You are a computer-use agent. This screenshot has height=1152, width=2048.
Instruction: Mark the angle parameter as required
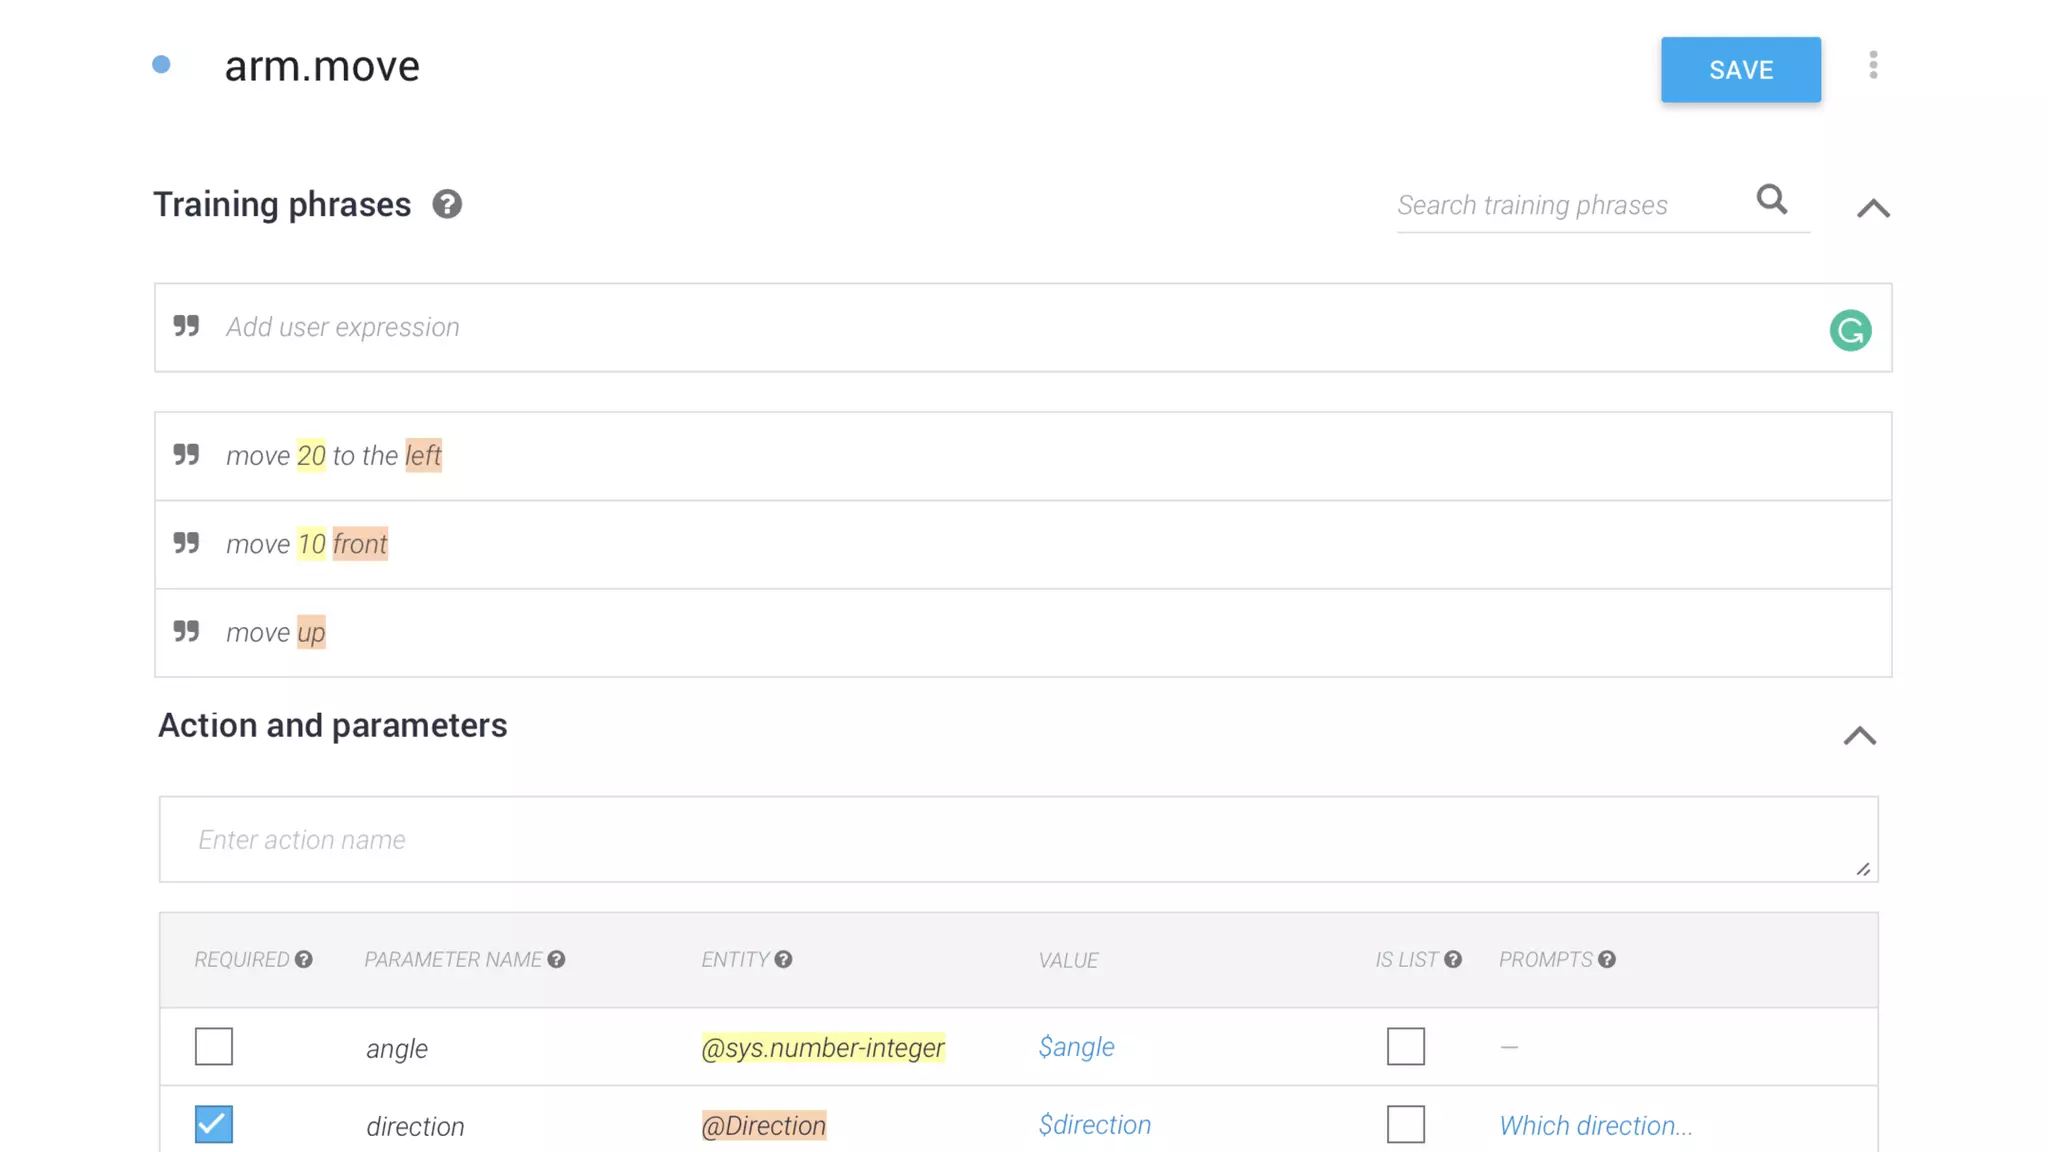(214, 1046)
